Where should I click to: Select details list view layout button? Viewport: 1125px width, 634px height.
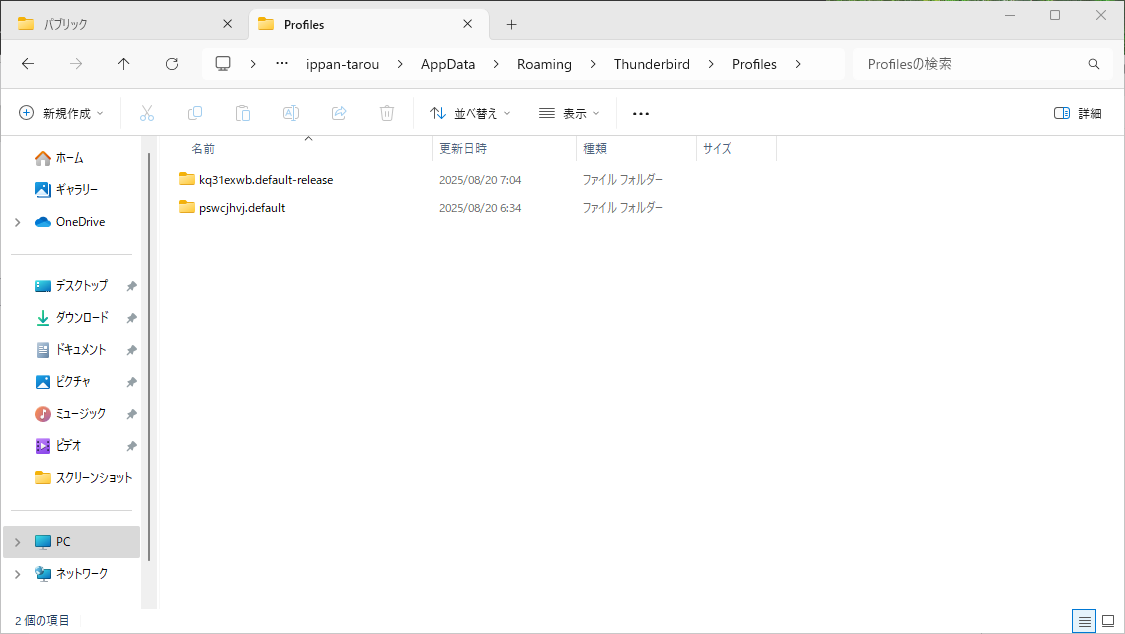(1084, 621)
